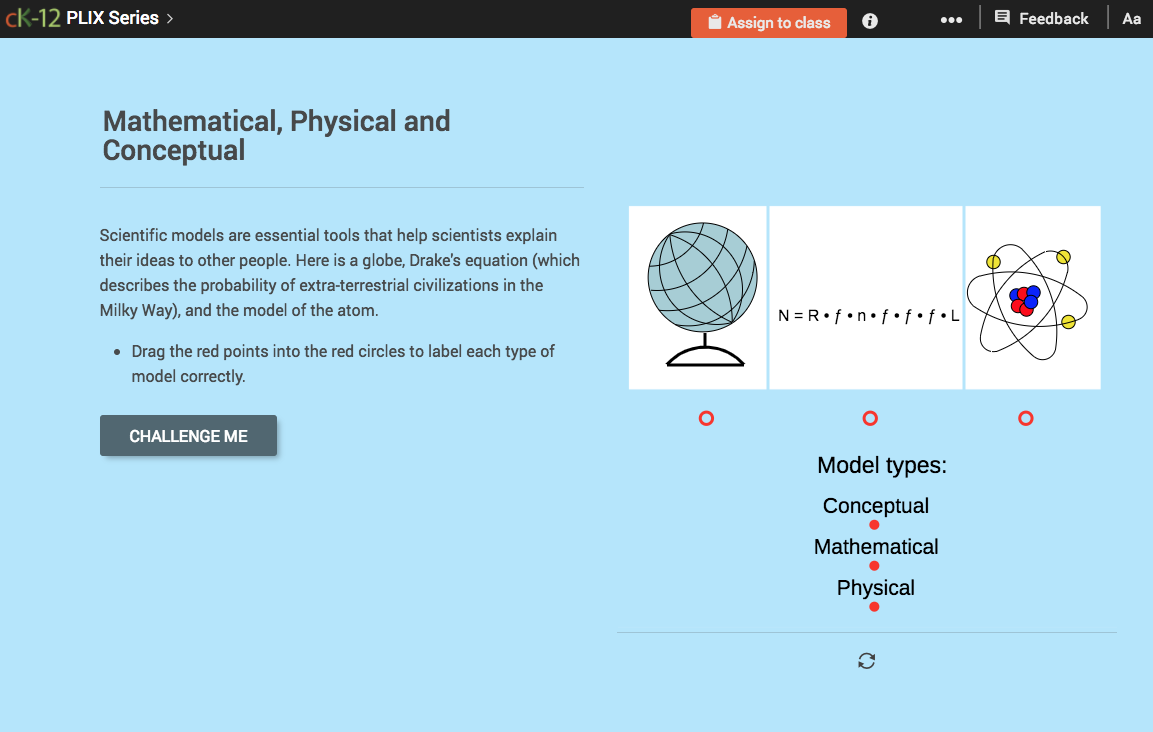Click the red circle under the atom model
The height and width of the screenshot is (732, 1153).
(1025, 418)
